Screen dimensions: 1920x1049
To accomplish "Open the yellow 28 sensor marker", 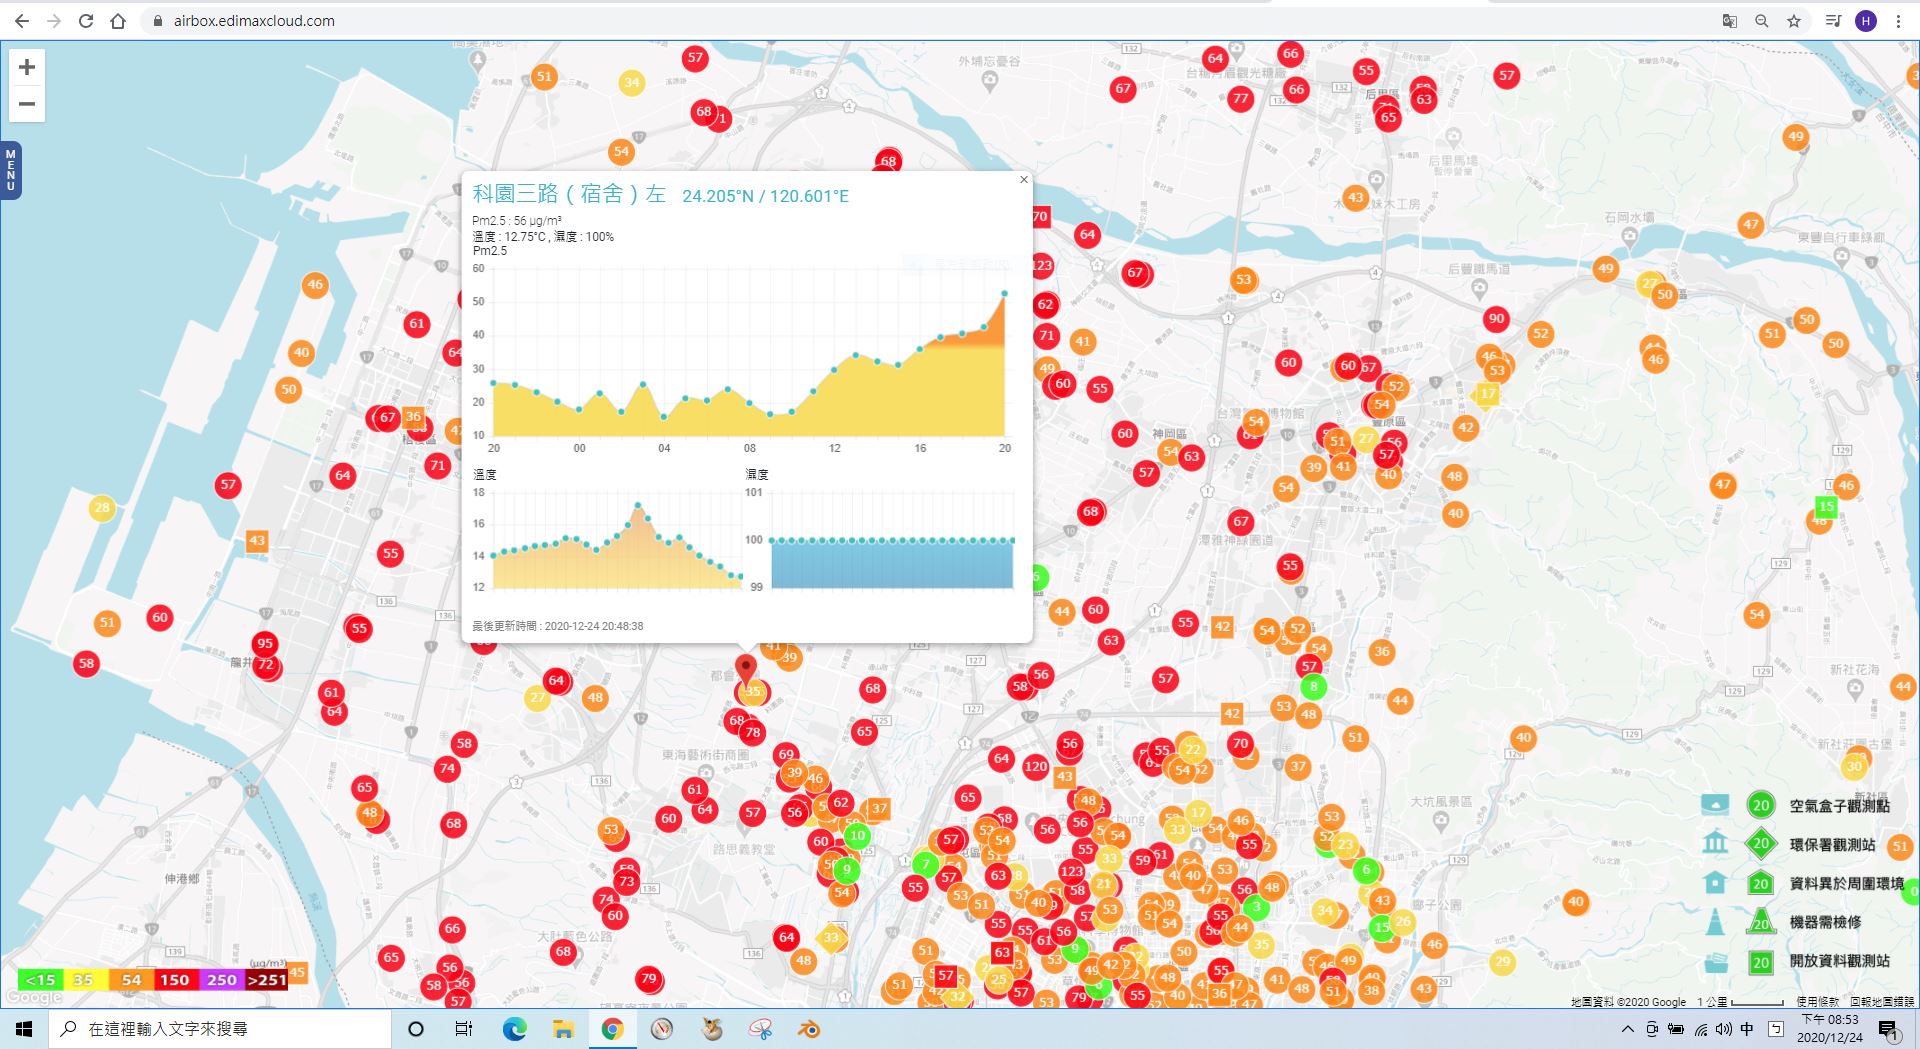I will pyautogui.click(x=101, y=507).
